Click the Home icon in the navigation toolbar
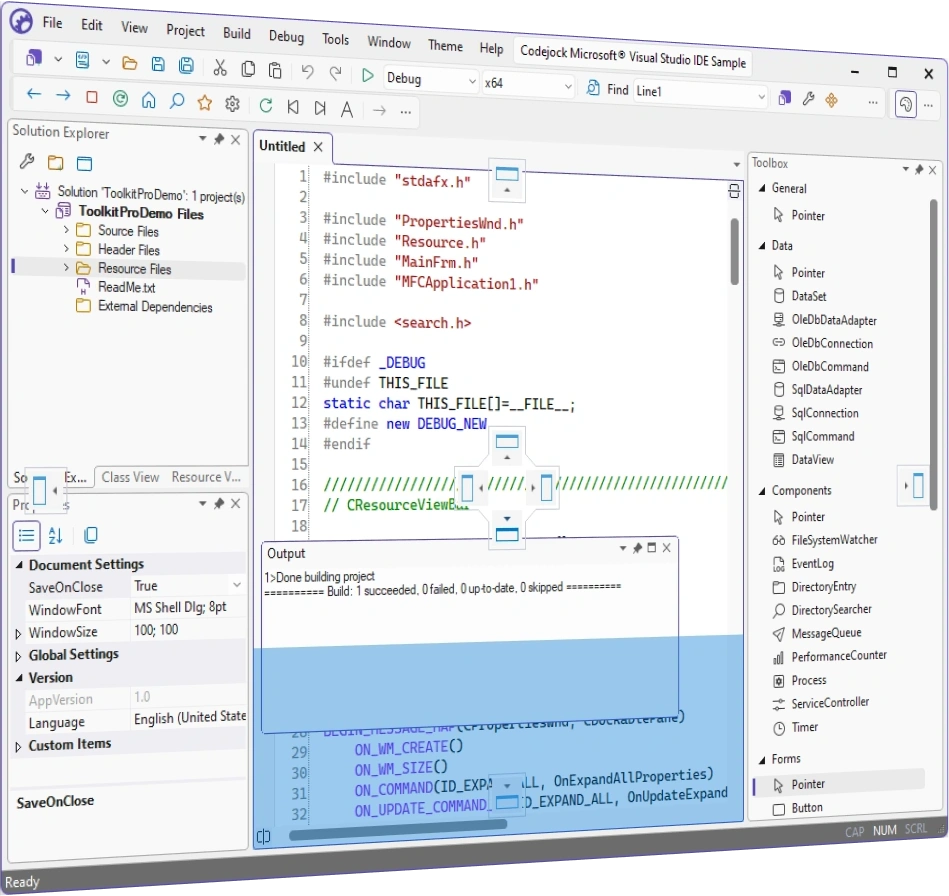This screenshot has height=896, width=949. click(x=148, y=100)
